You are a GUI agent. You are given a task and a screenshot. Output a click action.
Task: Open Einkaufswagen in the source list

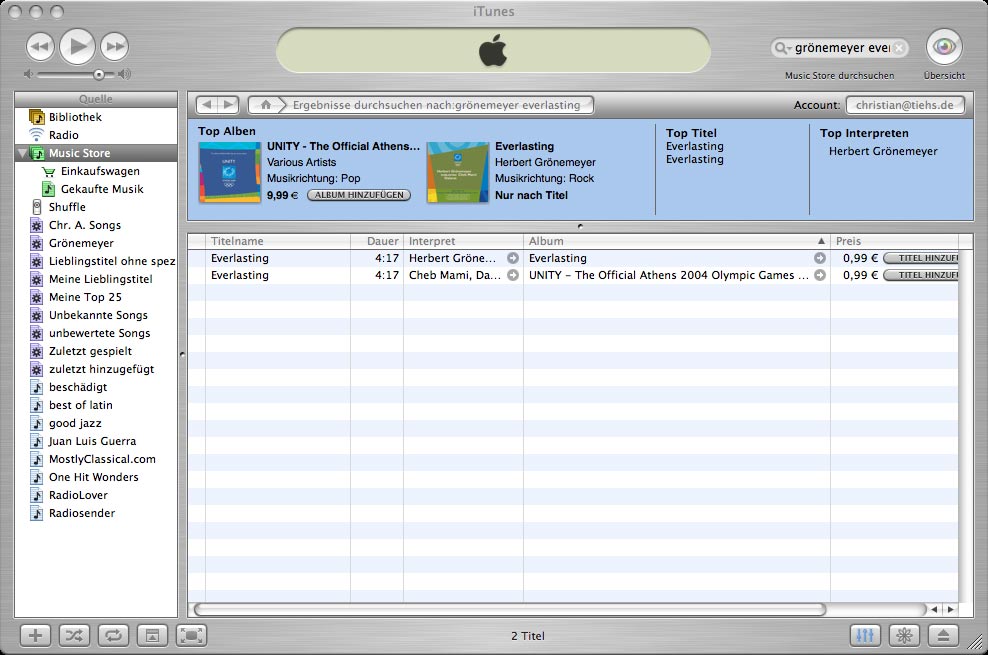click(x=101, y=171)
